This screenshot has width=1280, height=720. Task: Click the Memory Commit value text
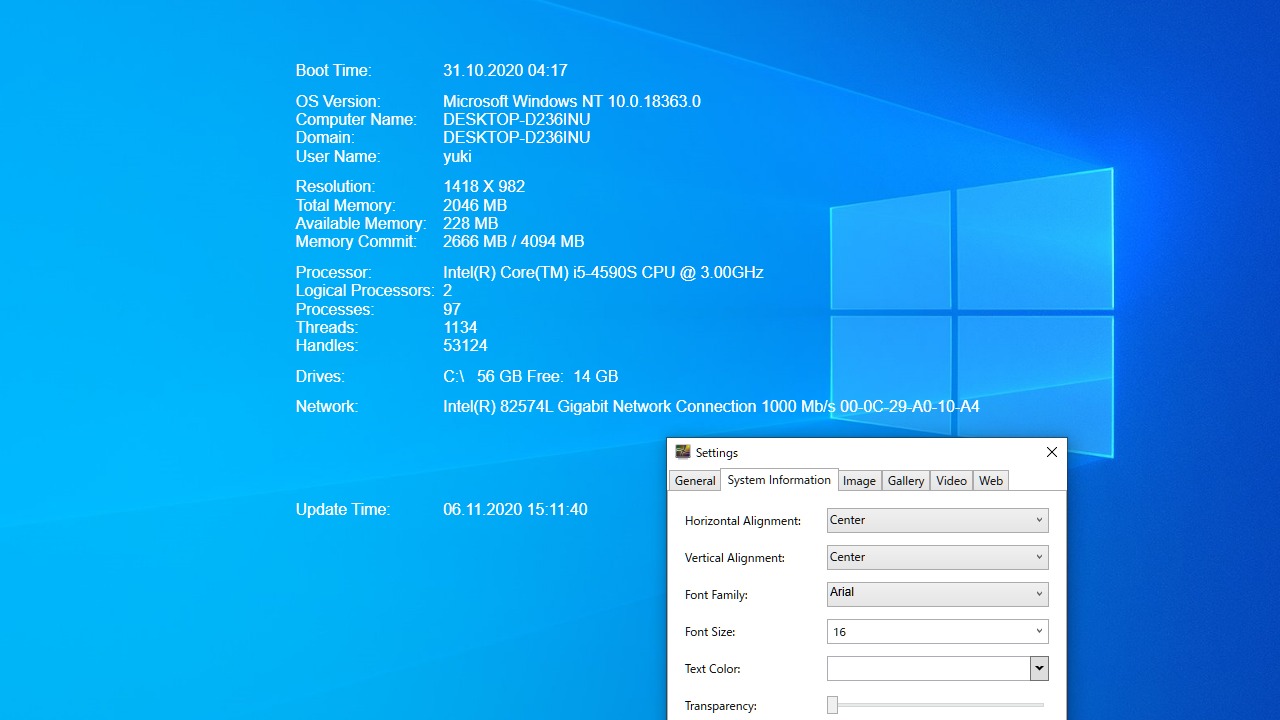[513, 242]
